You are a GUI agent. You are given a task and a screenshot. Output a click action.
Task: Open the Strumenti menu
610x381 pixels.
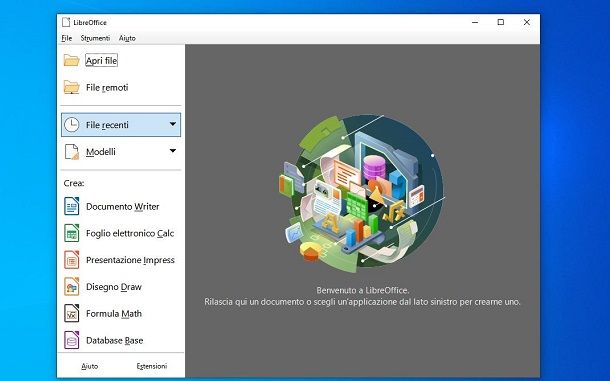tap(95, 38)
